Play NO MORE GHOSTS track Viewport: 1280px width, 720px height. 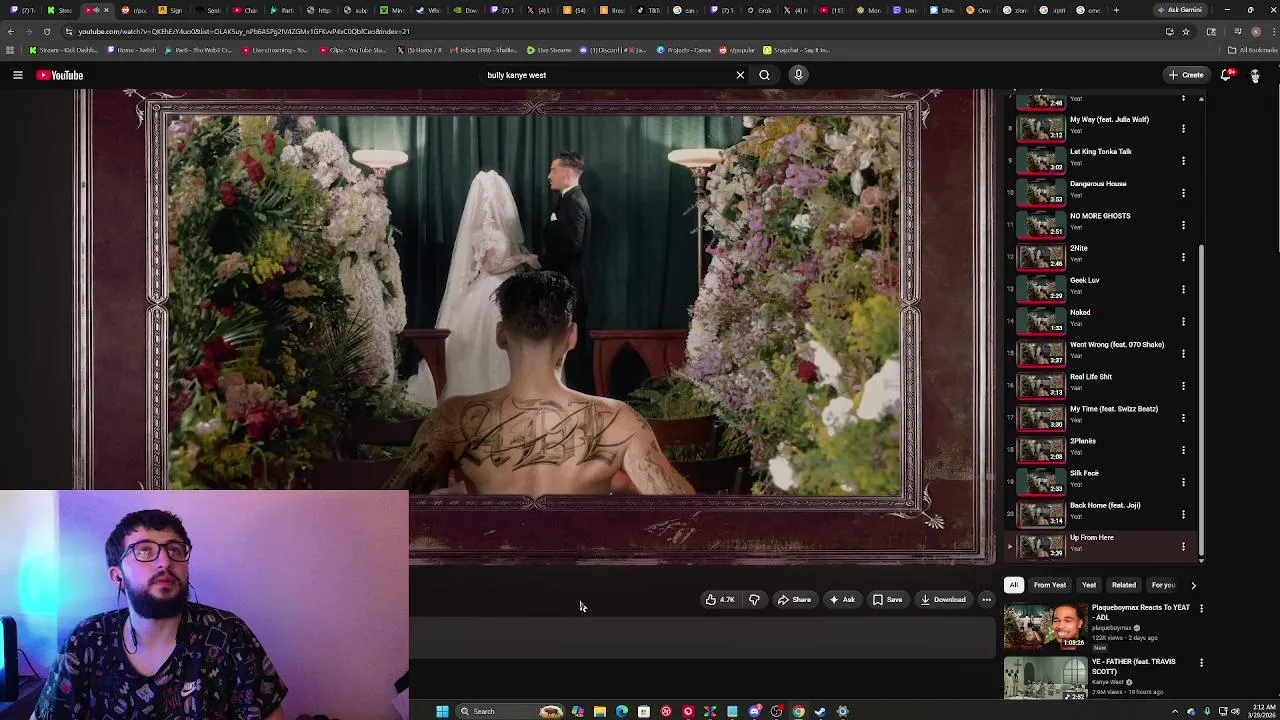click(1100, 224)
